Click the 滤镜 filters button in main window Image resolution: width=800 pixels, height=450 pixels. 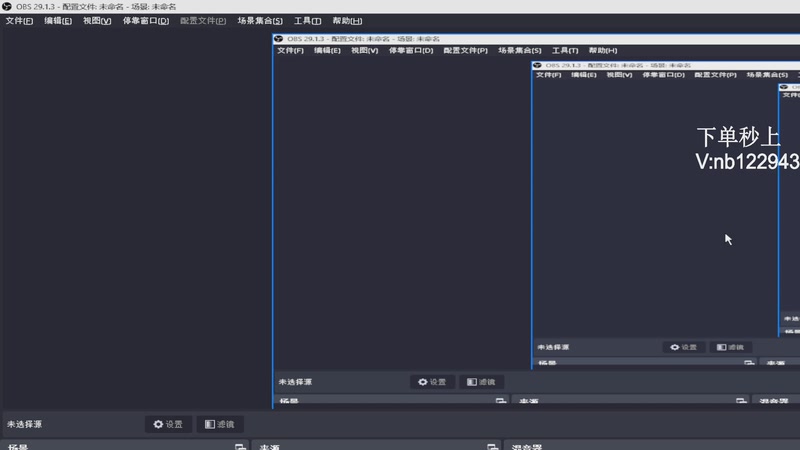coord(220,424)
